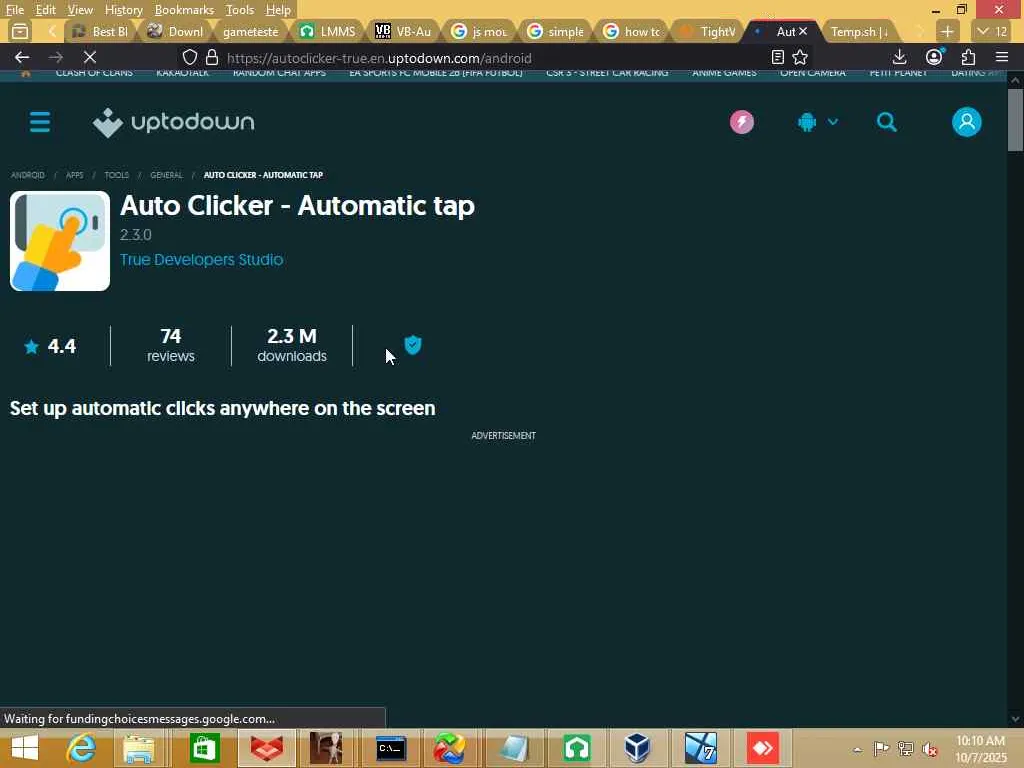This screenshot has width=1024, height=768.
Task: Open the File menu
Action: [15, 10]
